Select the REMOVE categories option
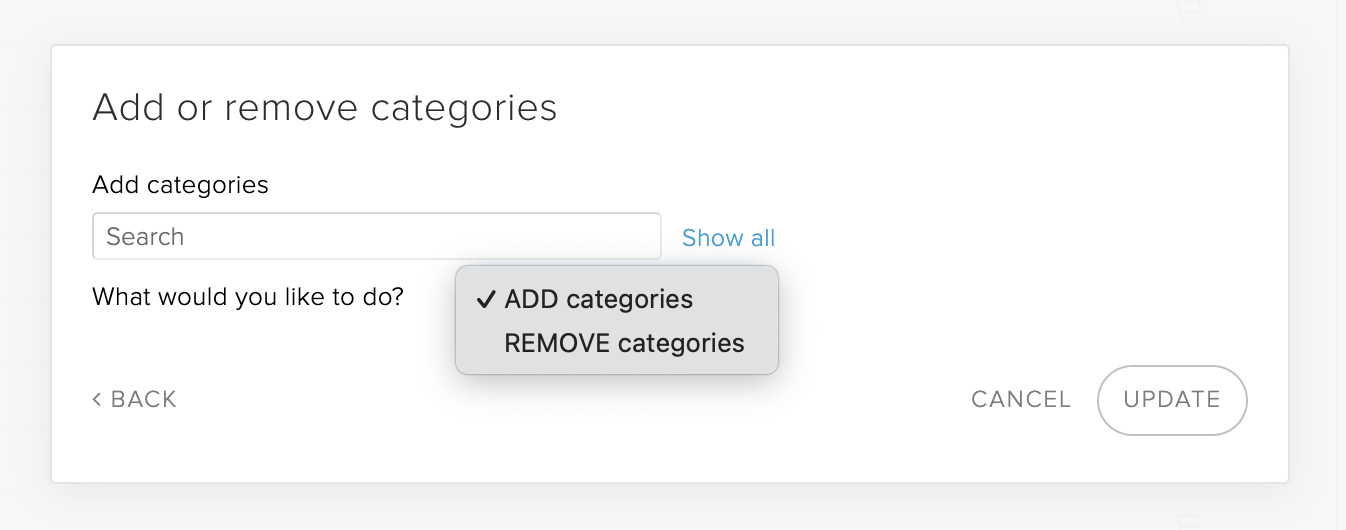1346x530 pixels. [x=624, y=344]
